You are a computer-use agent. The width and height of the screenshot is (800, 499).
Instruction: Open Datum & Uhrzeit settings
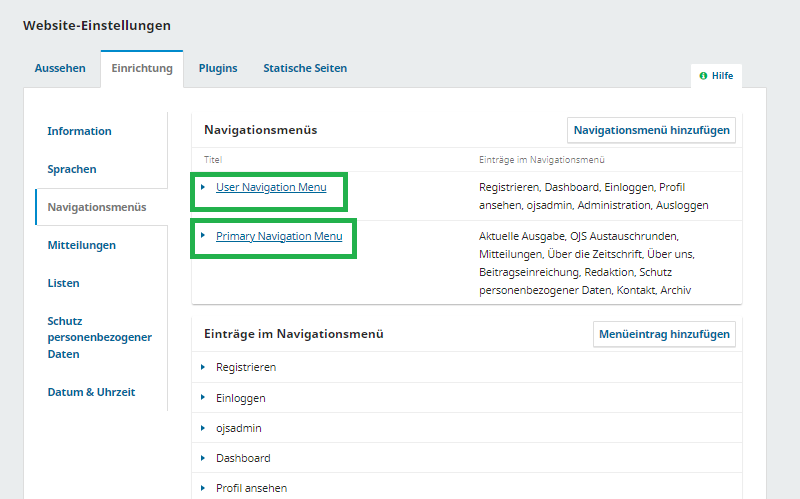coord(91,392)
